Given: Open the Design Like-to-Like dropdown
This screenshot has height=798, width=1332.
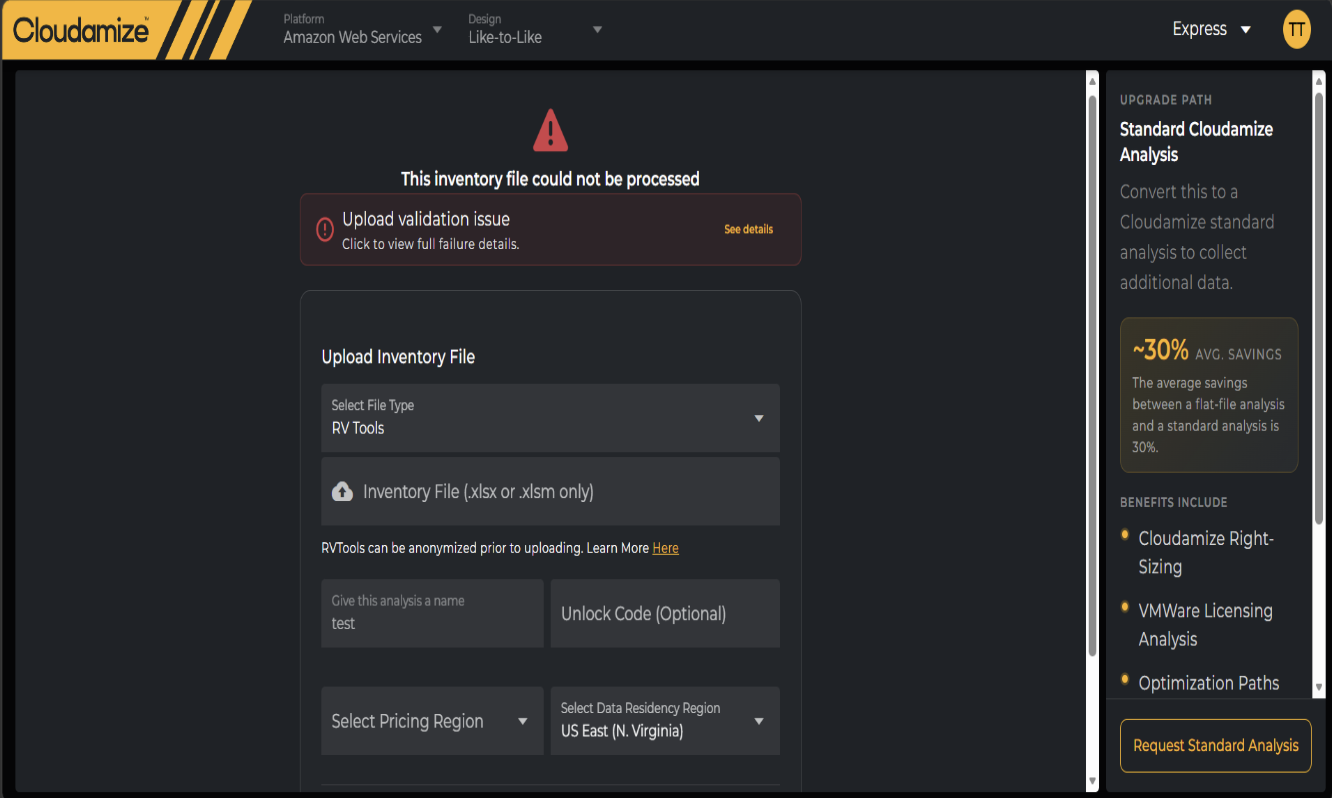Looking at the screenshot, I should pyautogui.click(x=535, y=30).
